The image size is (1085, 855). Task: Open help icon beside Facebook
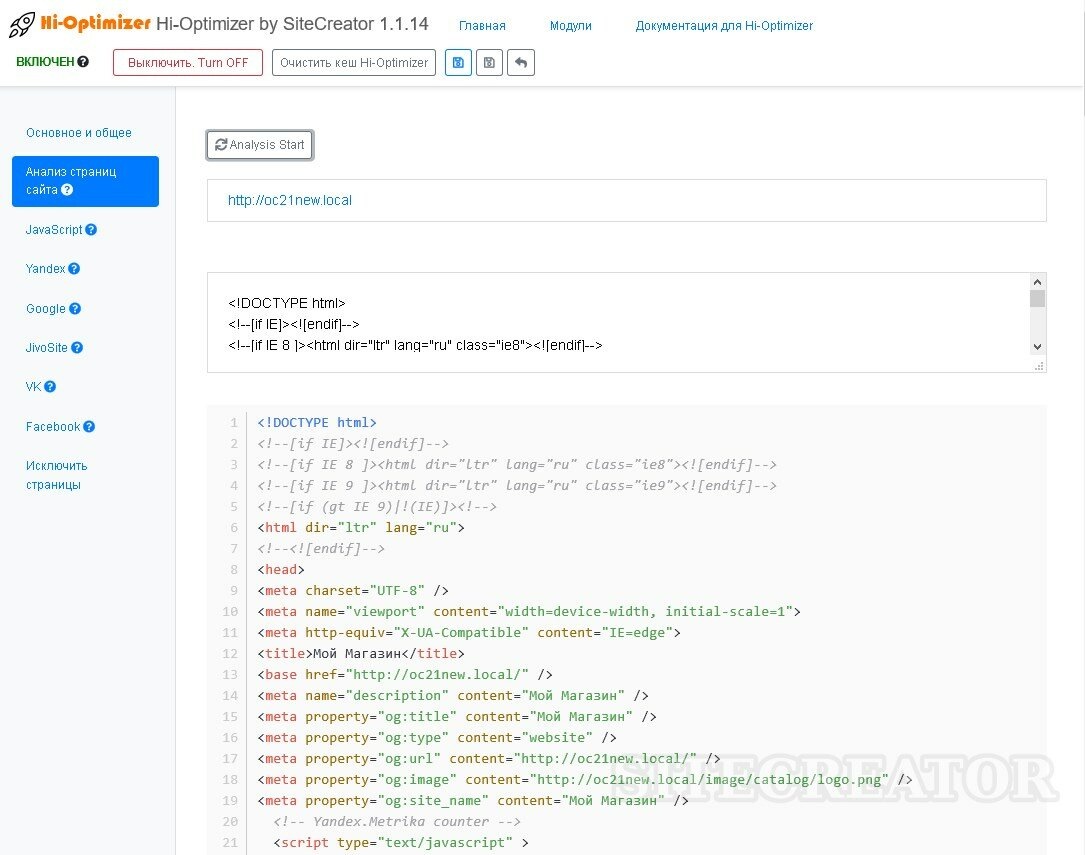(89, 427)
